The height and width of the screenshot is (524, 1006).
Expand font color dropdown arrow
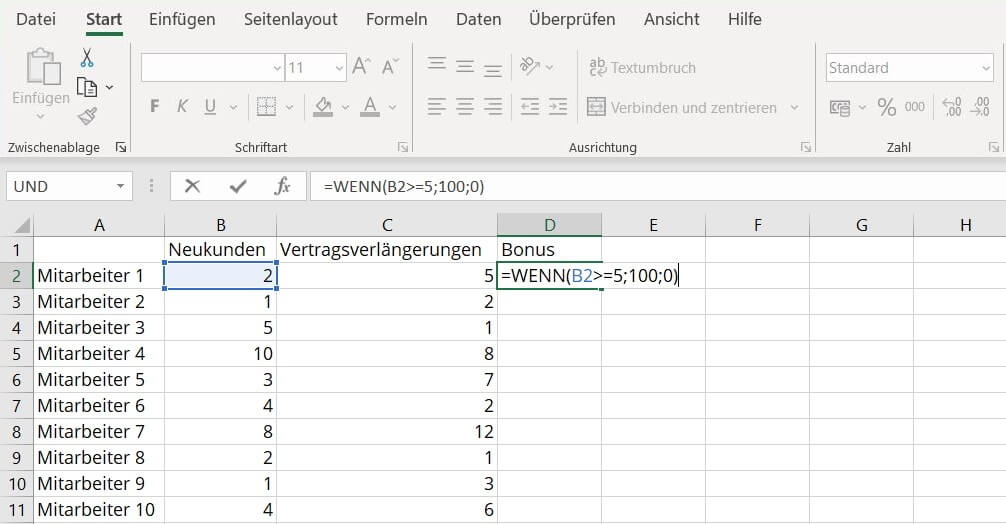pos(393,107)
